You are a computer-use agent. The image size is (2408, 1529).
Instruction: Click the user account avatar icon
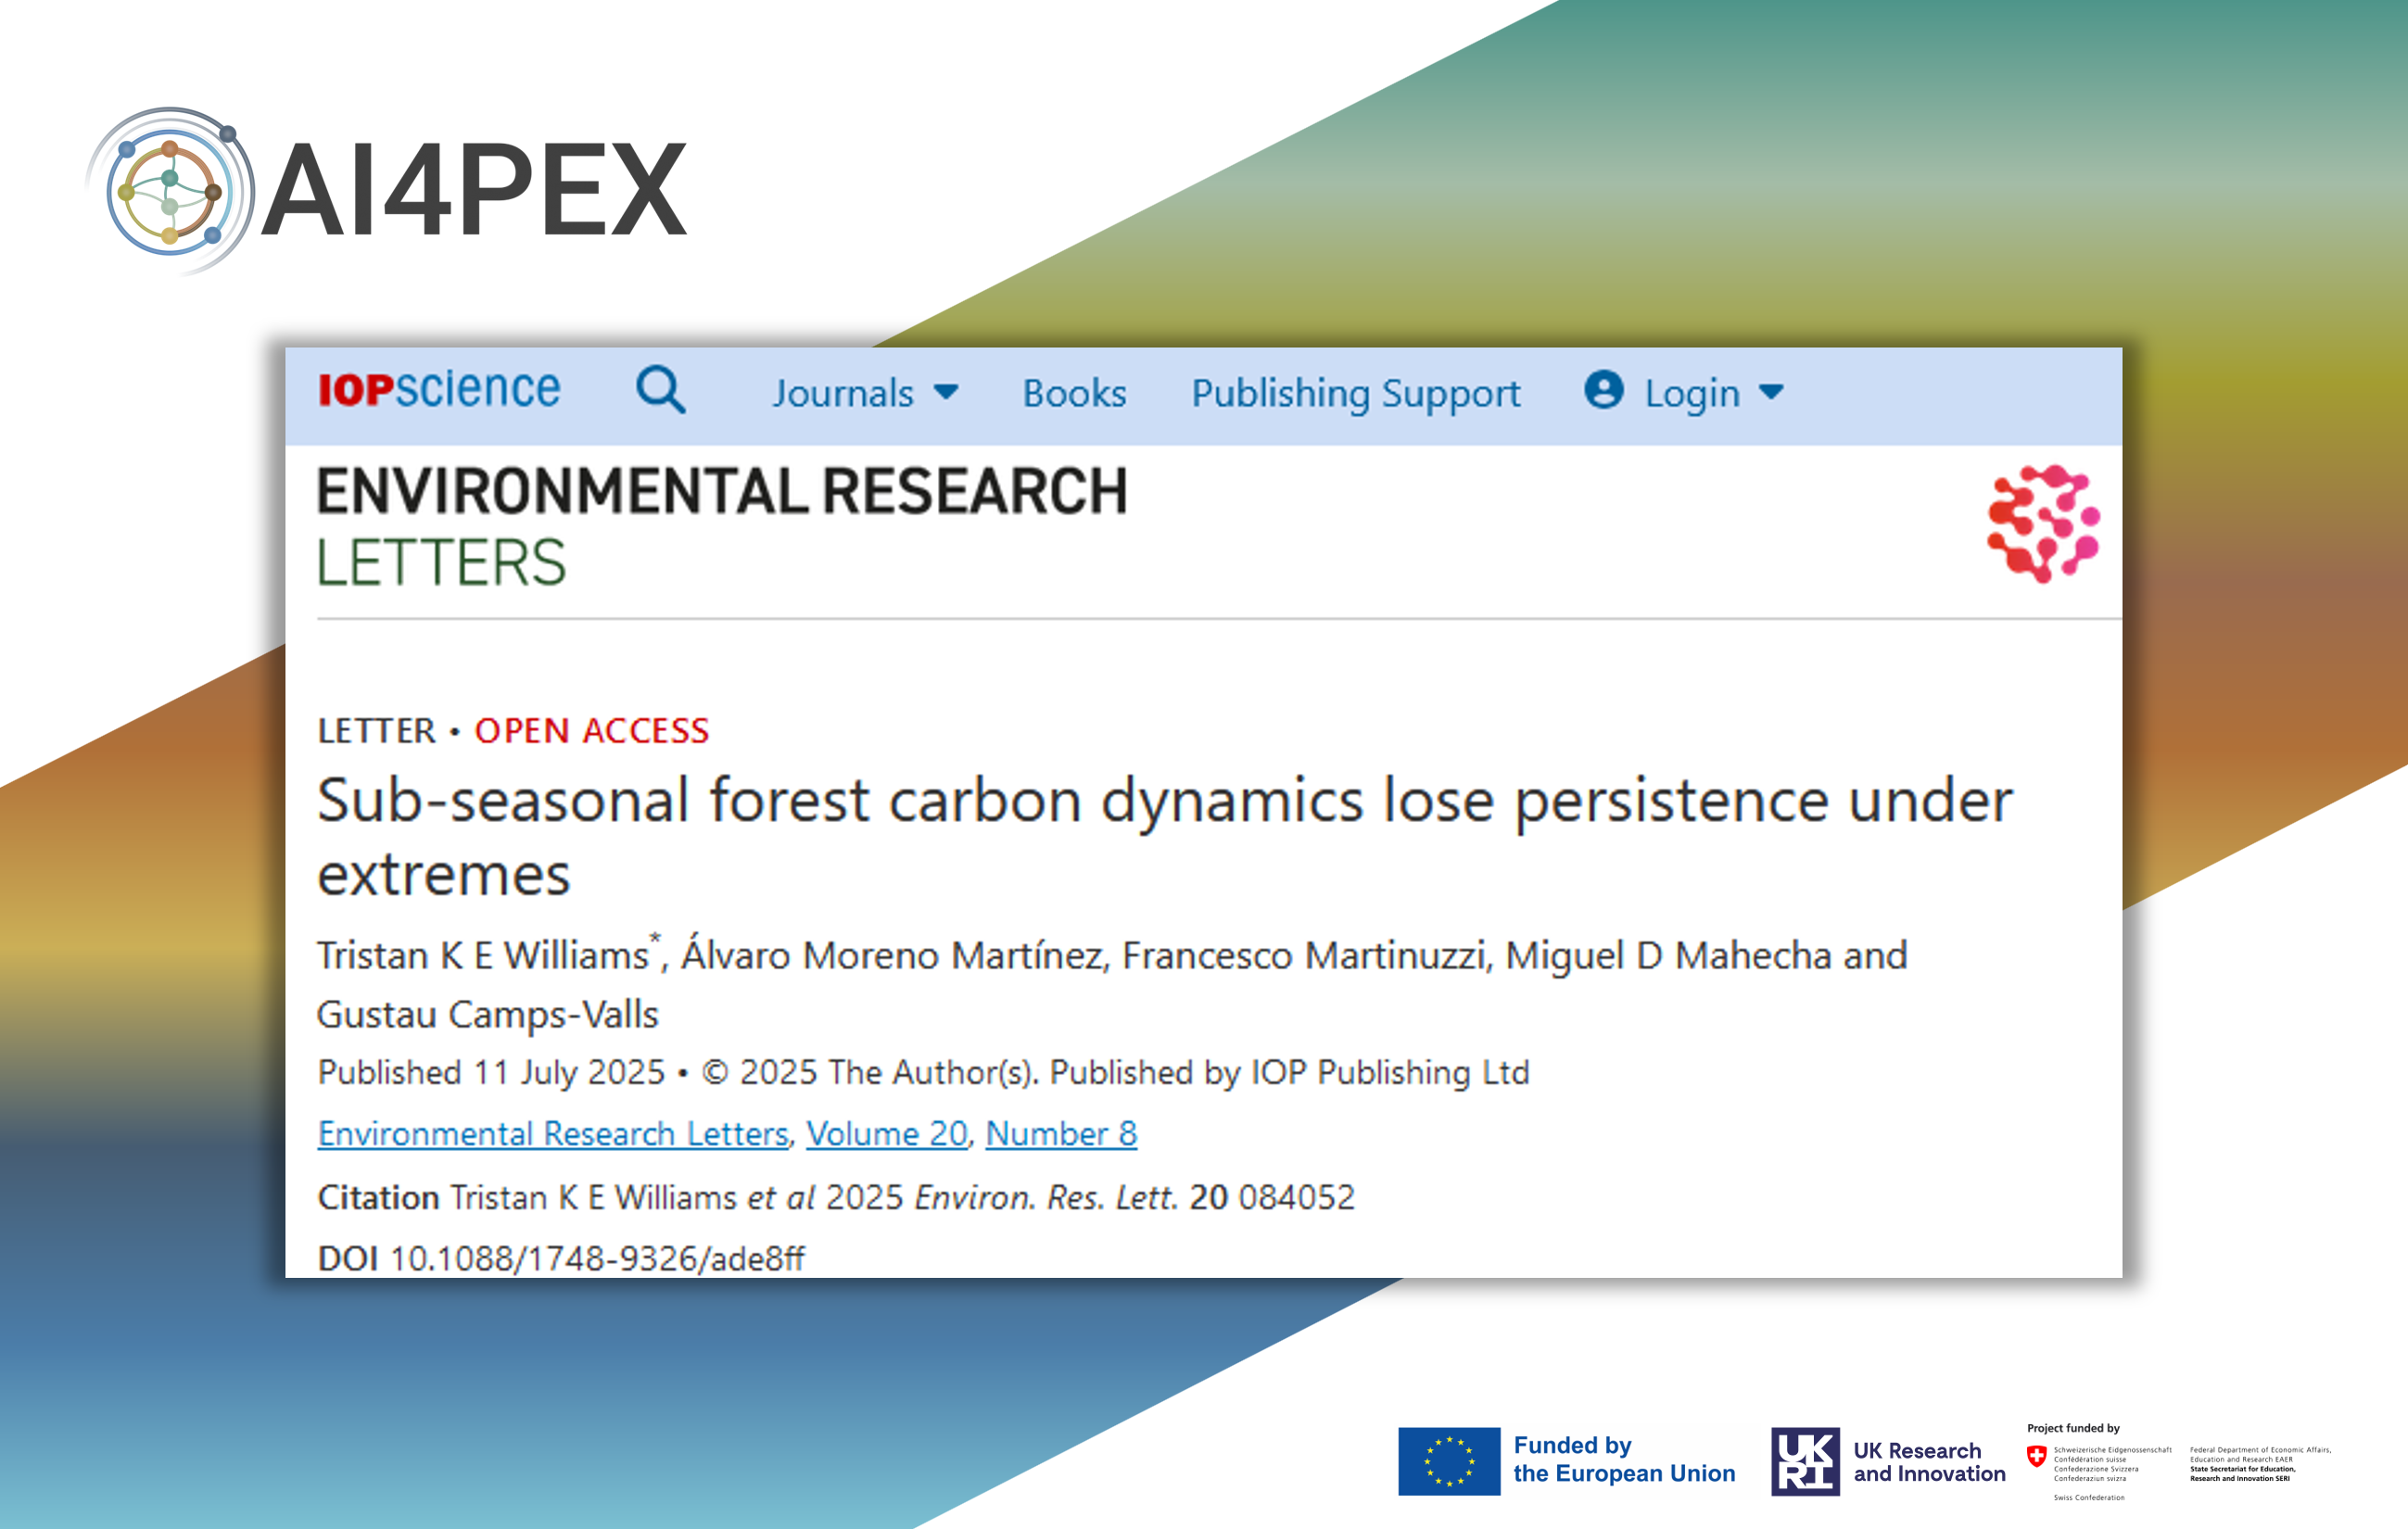pos(1603,390)
